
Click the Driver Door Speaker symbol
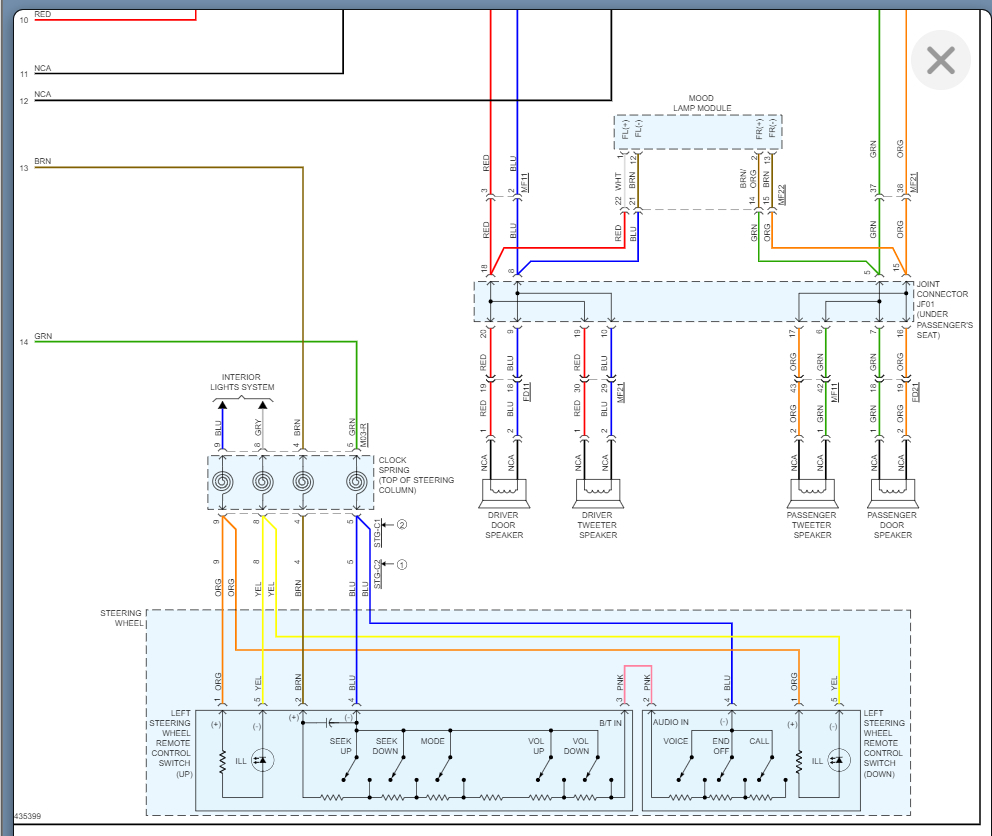[x=504, y=494]
